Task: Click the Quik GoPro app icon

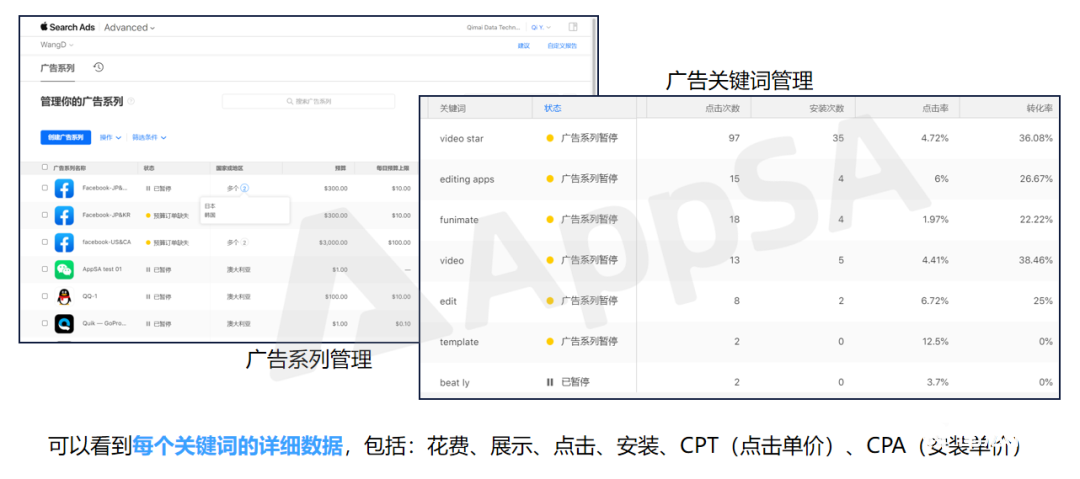Action: 64,323
